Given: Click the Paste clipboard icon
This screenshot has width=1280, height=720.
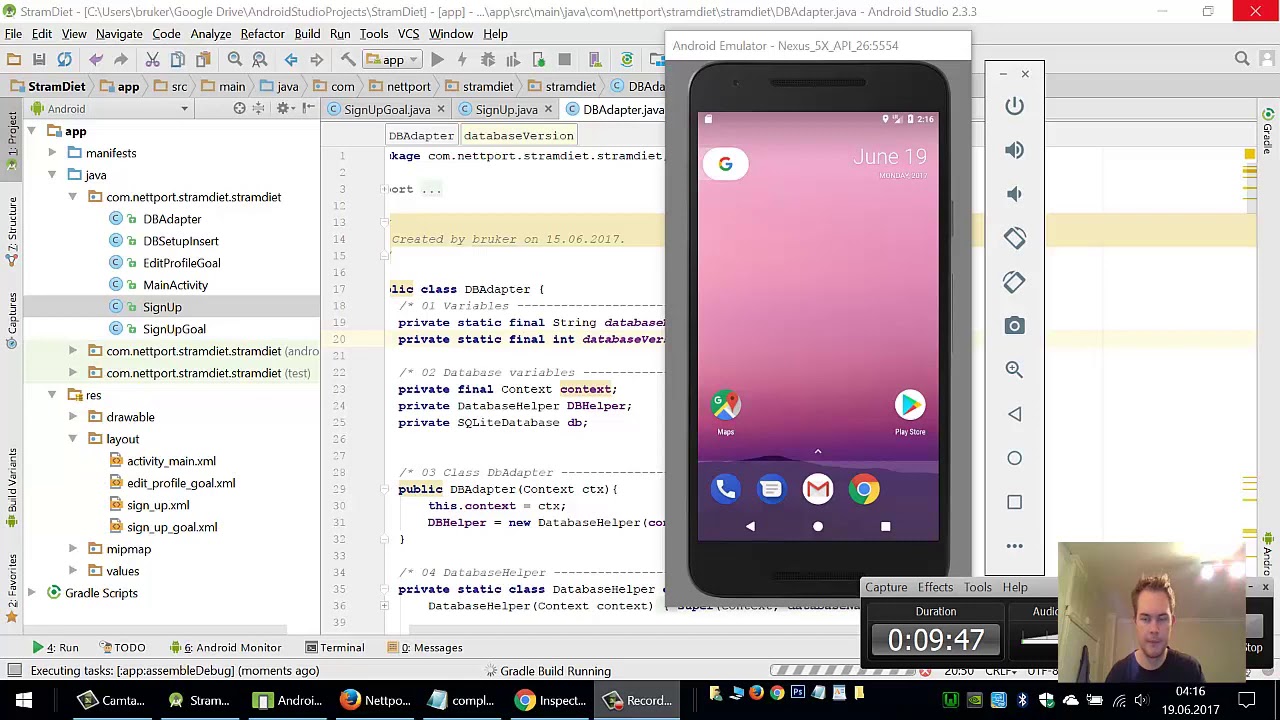Looking at the screenshot, I should pos(203,60).
